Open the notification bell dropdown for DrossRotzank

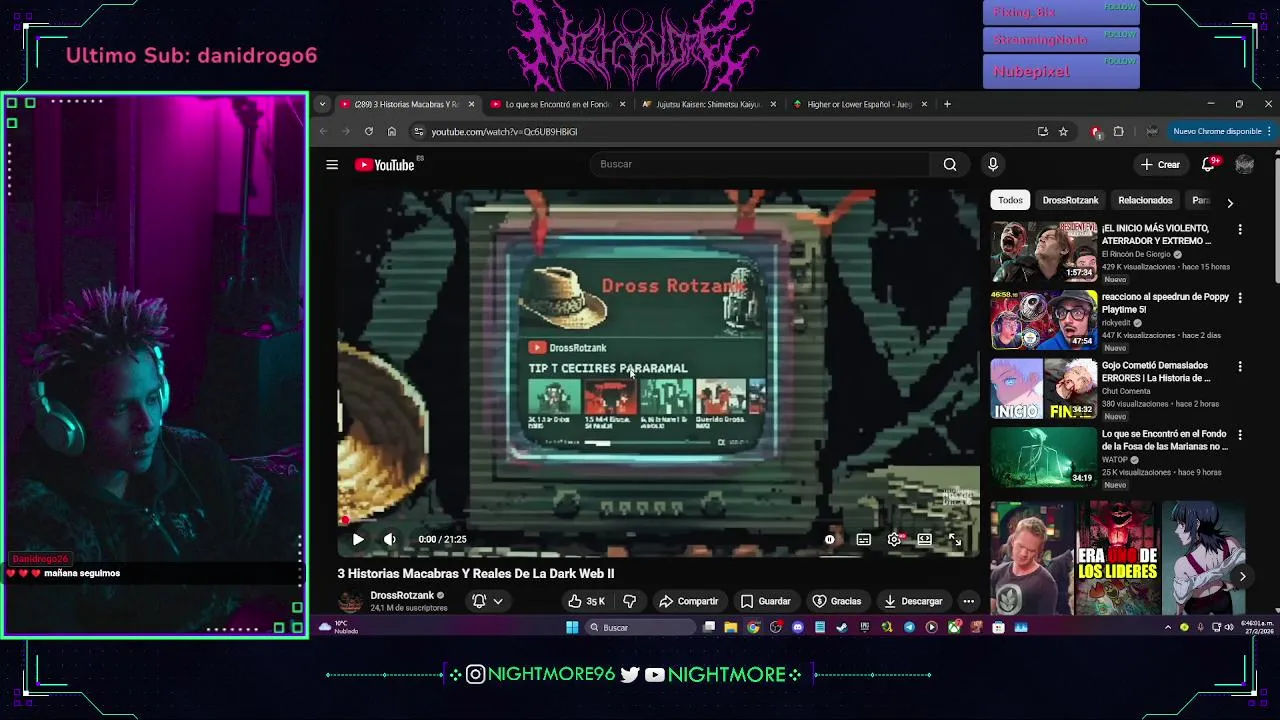coord(487,601)
